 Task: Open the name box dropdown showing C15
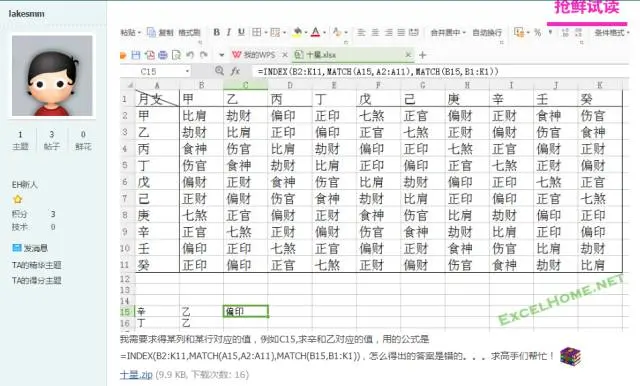pos(187,71)
